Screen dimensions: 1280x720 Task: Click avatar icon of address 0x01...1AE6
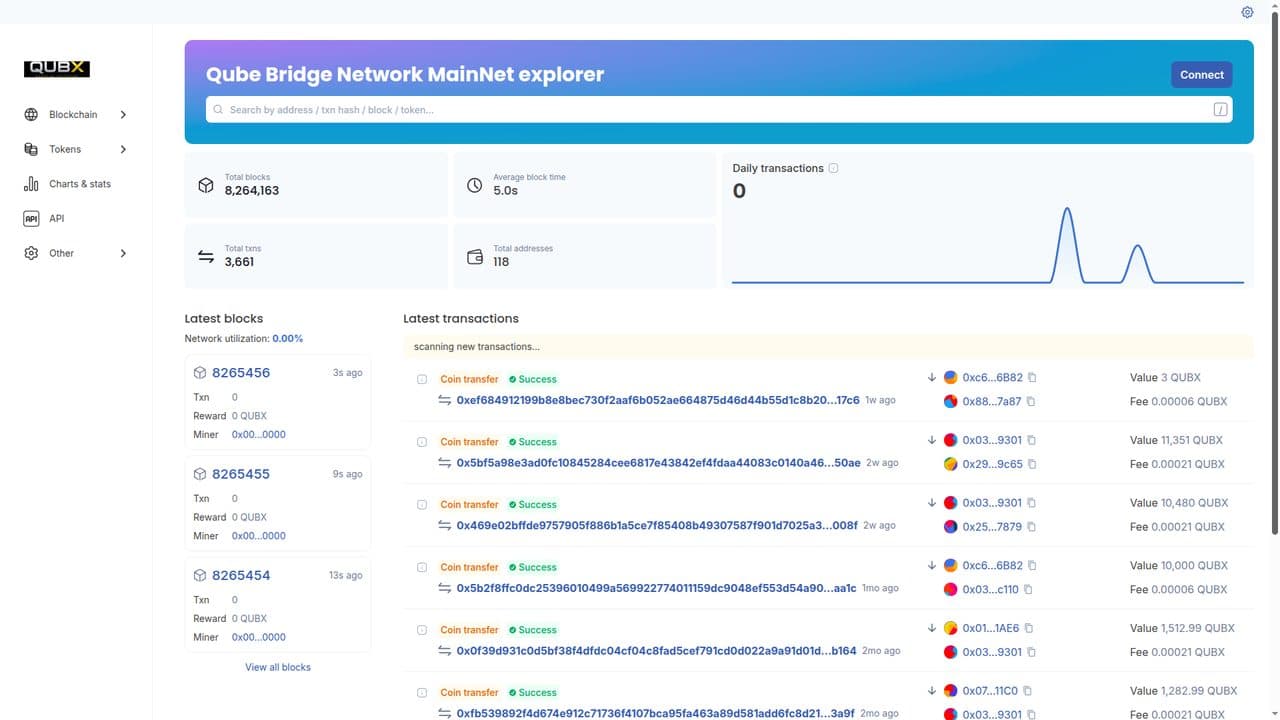(x=951, y=628)
